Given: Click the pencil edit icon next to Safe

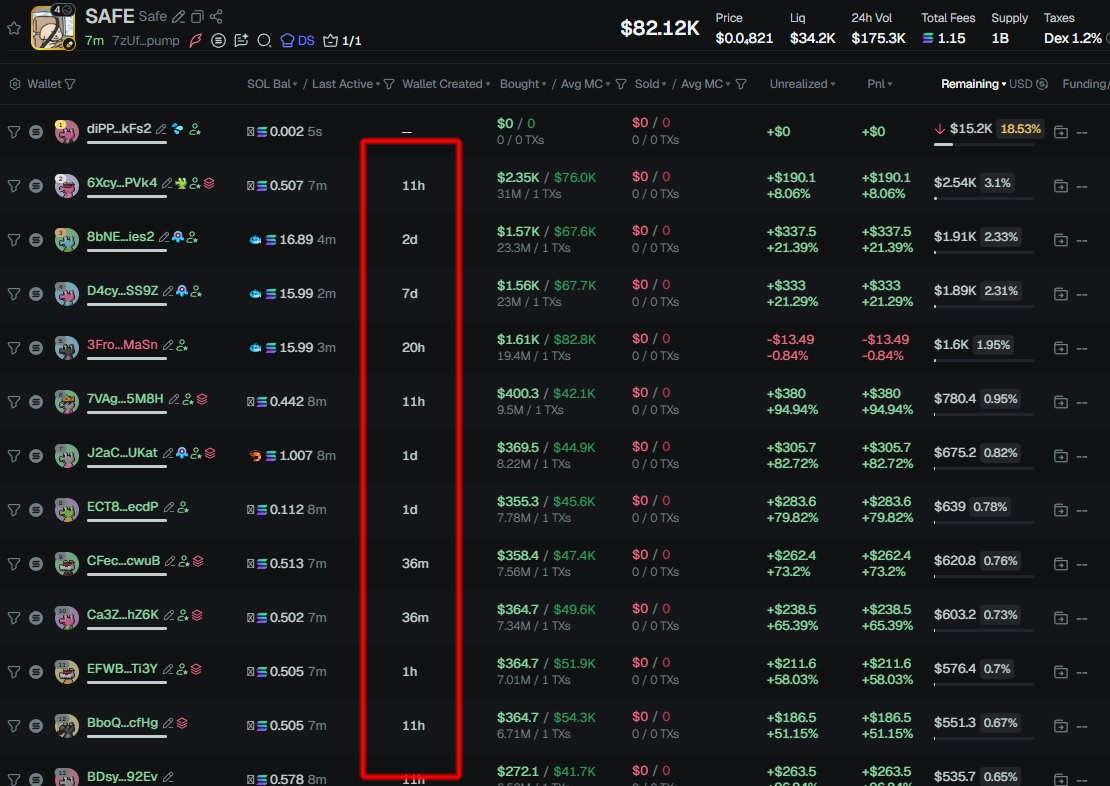Looking at the screenshot, I should (178, 17).
